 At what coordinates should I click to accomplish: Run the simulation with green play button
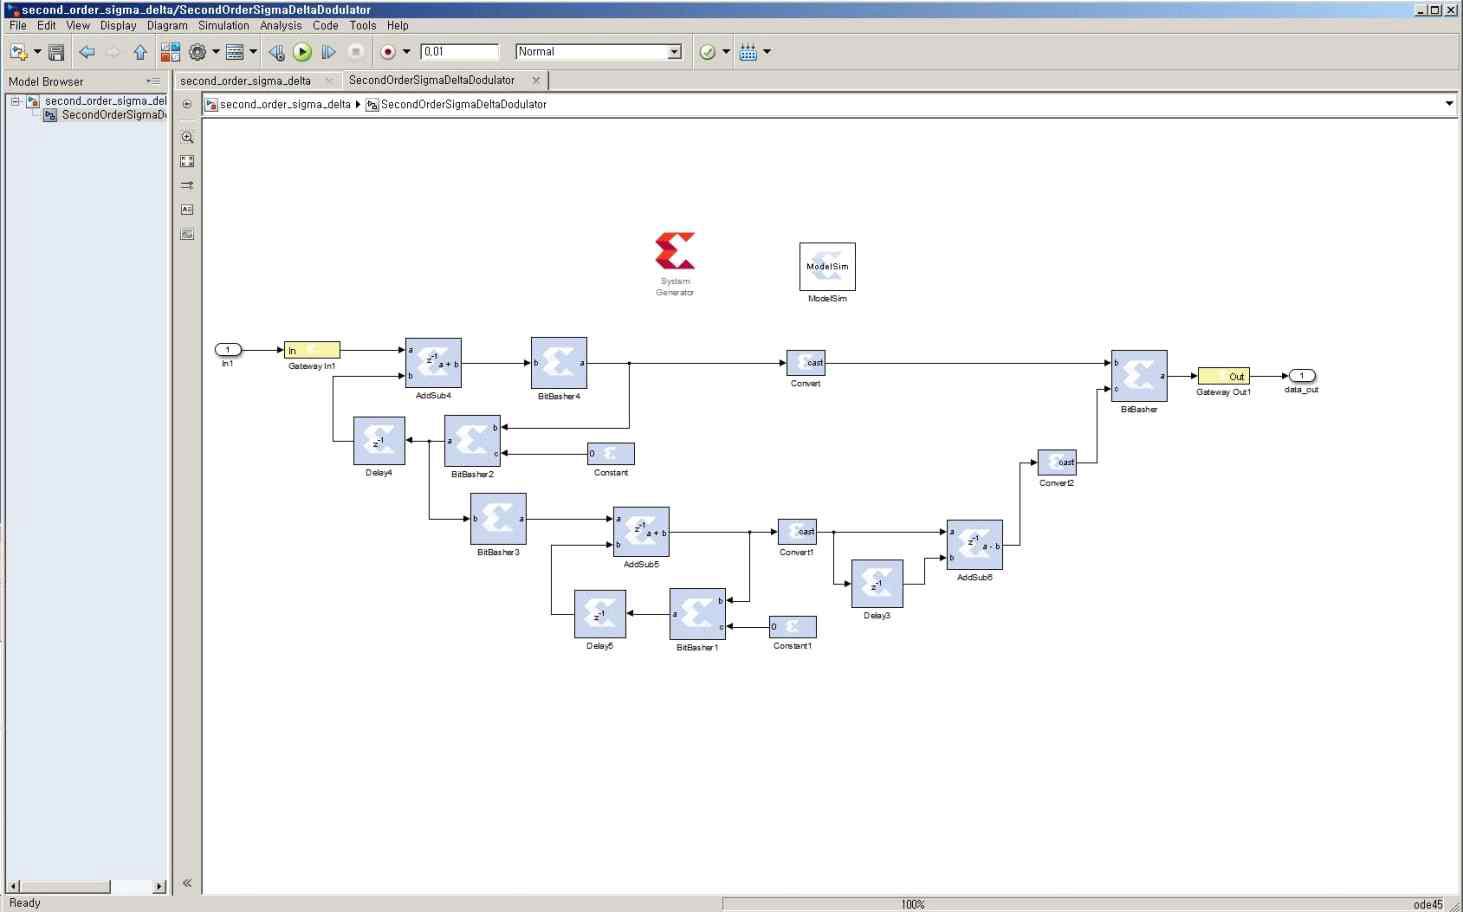(x=302, y=52)
